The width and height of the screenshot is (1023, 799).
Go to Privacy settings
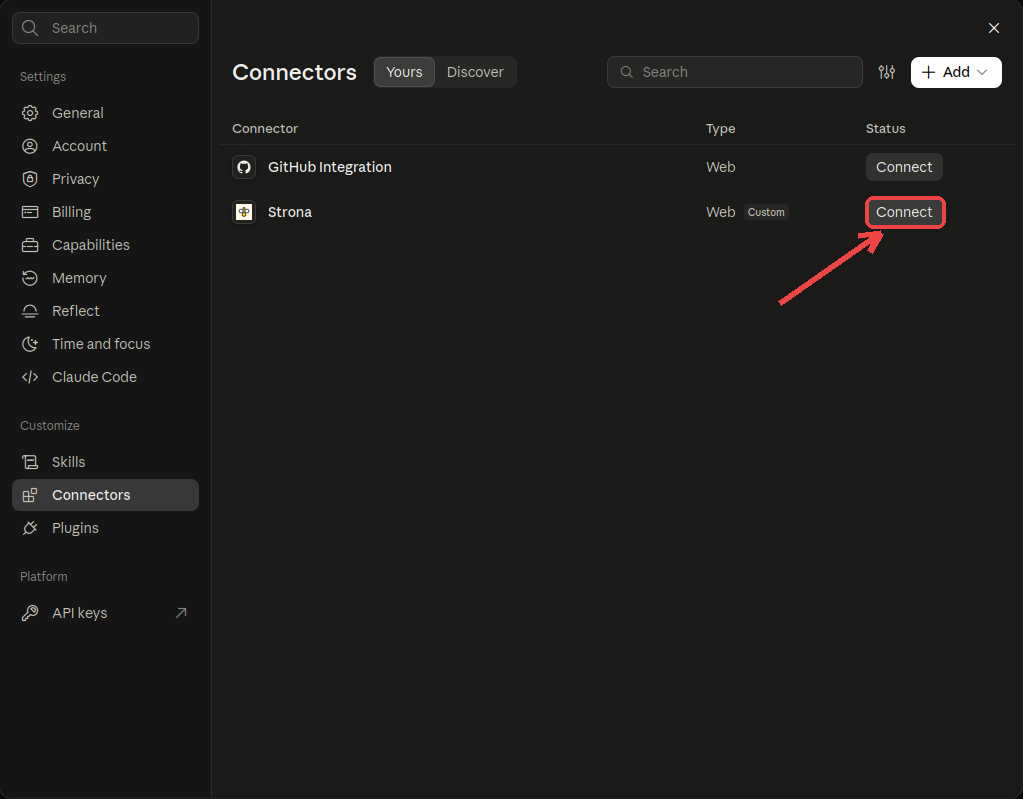click(106, 179)
